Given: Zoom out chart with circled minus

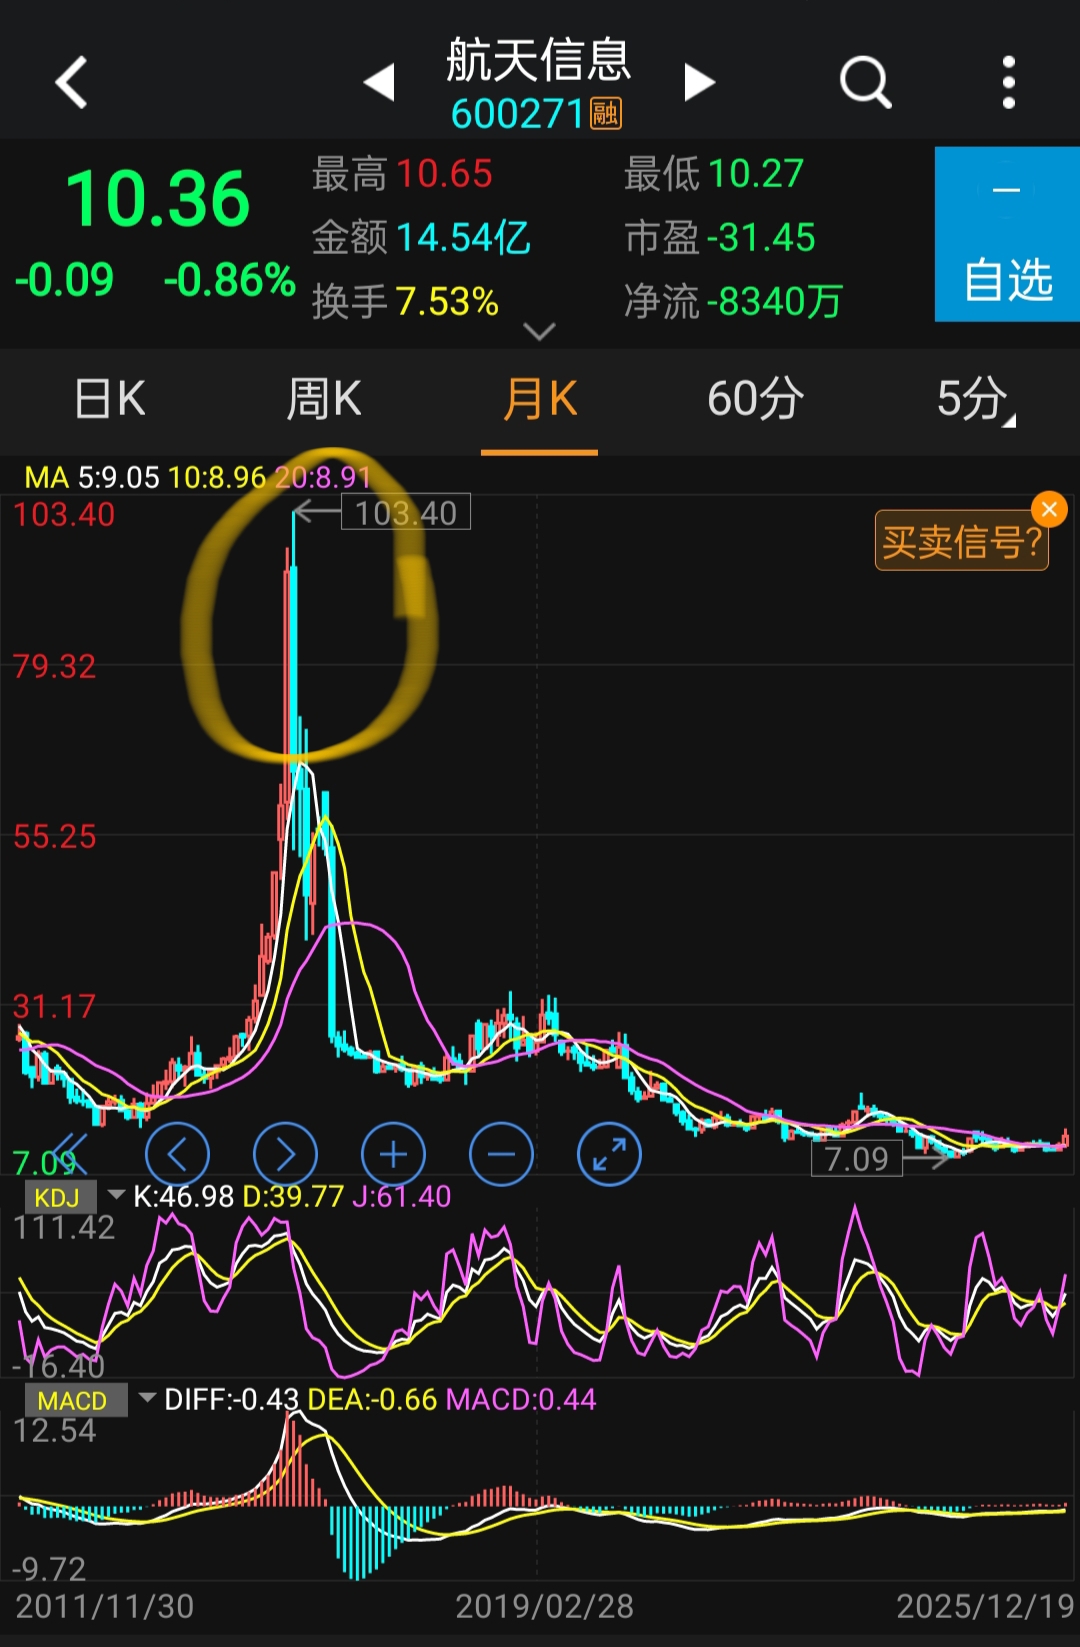Looking at the screenshot, I should (x=501, y=1154).
